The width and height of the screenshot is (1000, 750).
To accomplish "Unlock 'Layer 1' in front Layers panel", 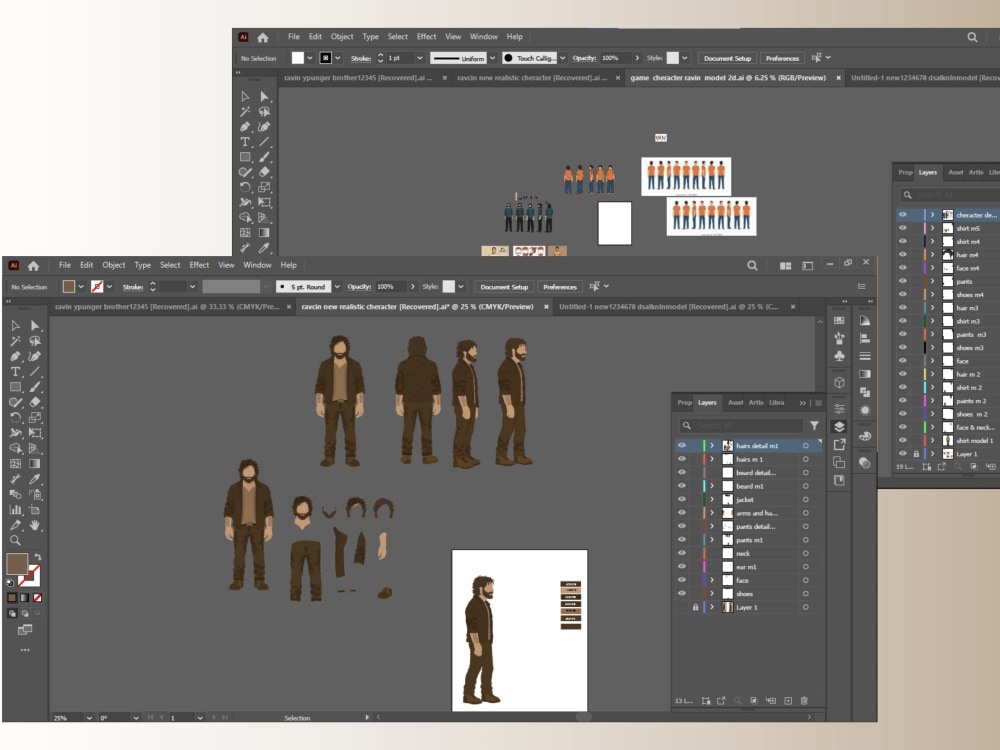I will pyautogui.click(x=695, y=607).
